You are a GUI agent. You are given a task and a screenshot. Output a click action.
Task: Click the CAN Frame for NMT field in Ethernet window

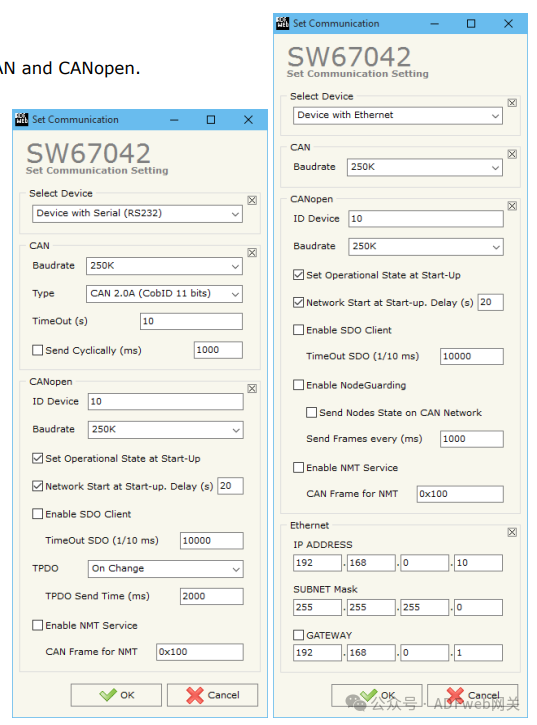tap(460, 494)
